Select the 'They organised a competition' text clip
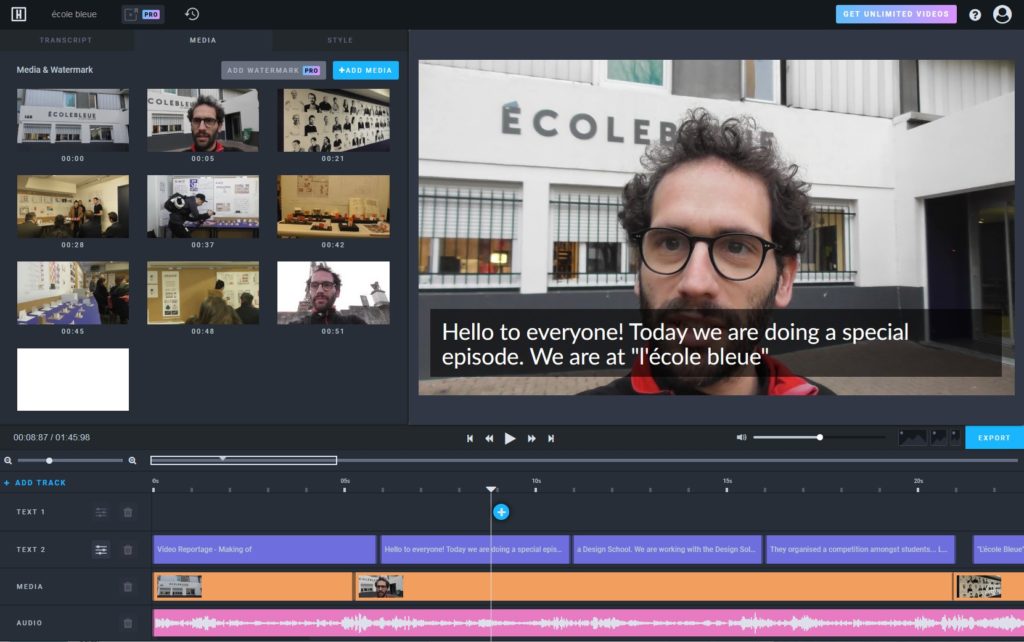The width and height of the screenshot is (1024, 642). point(860,549)
